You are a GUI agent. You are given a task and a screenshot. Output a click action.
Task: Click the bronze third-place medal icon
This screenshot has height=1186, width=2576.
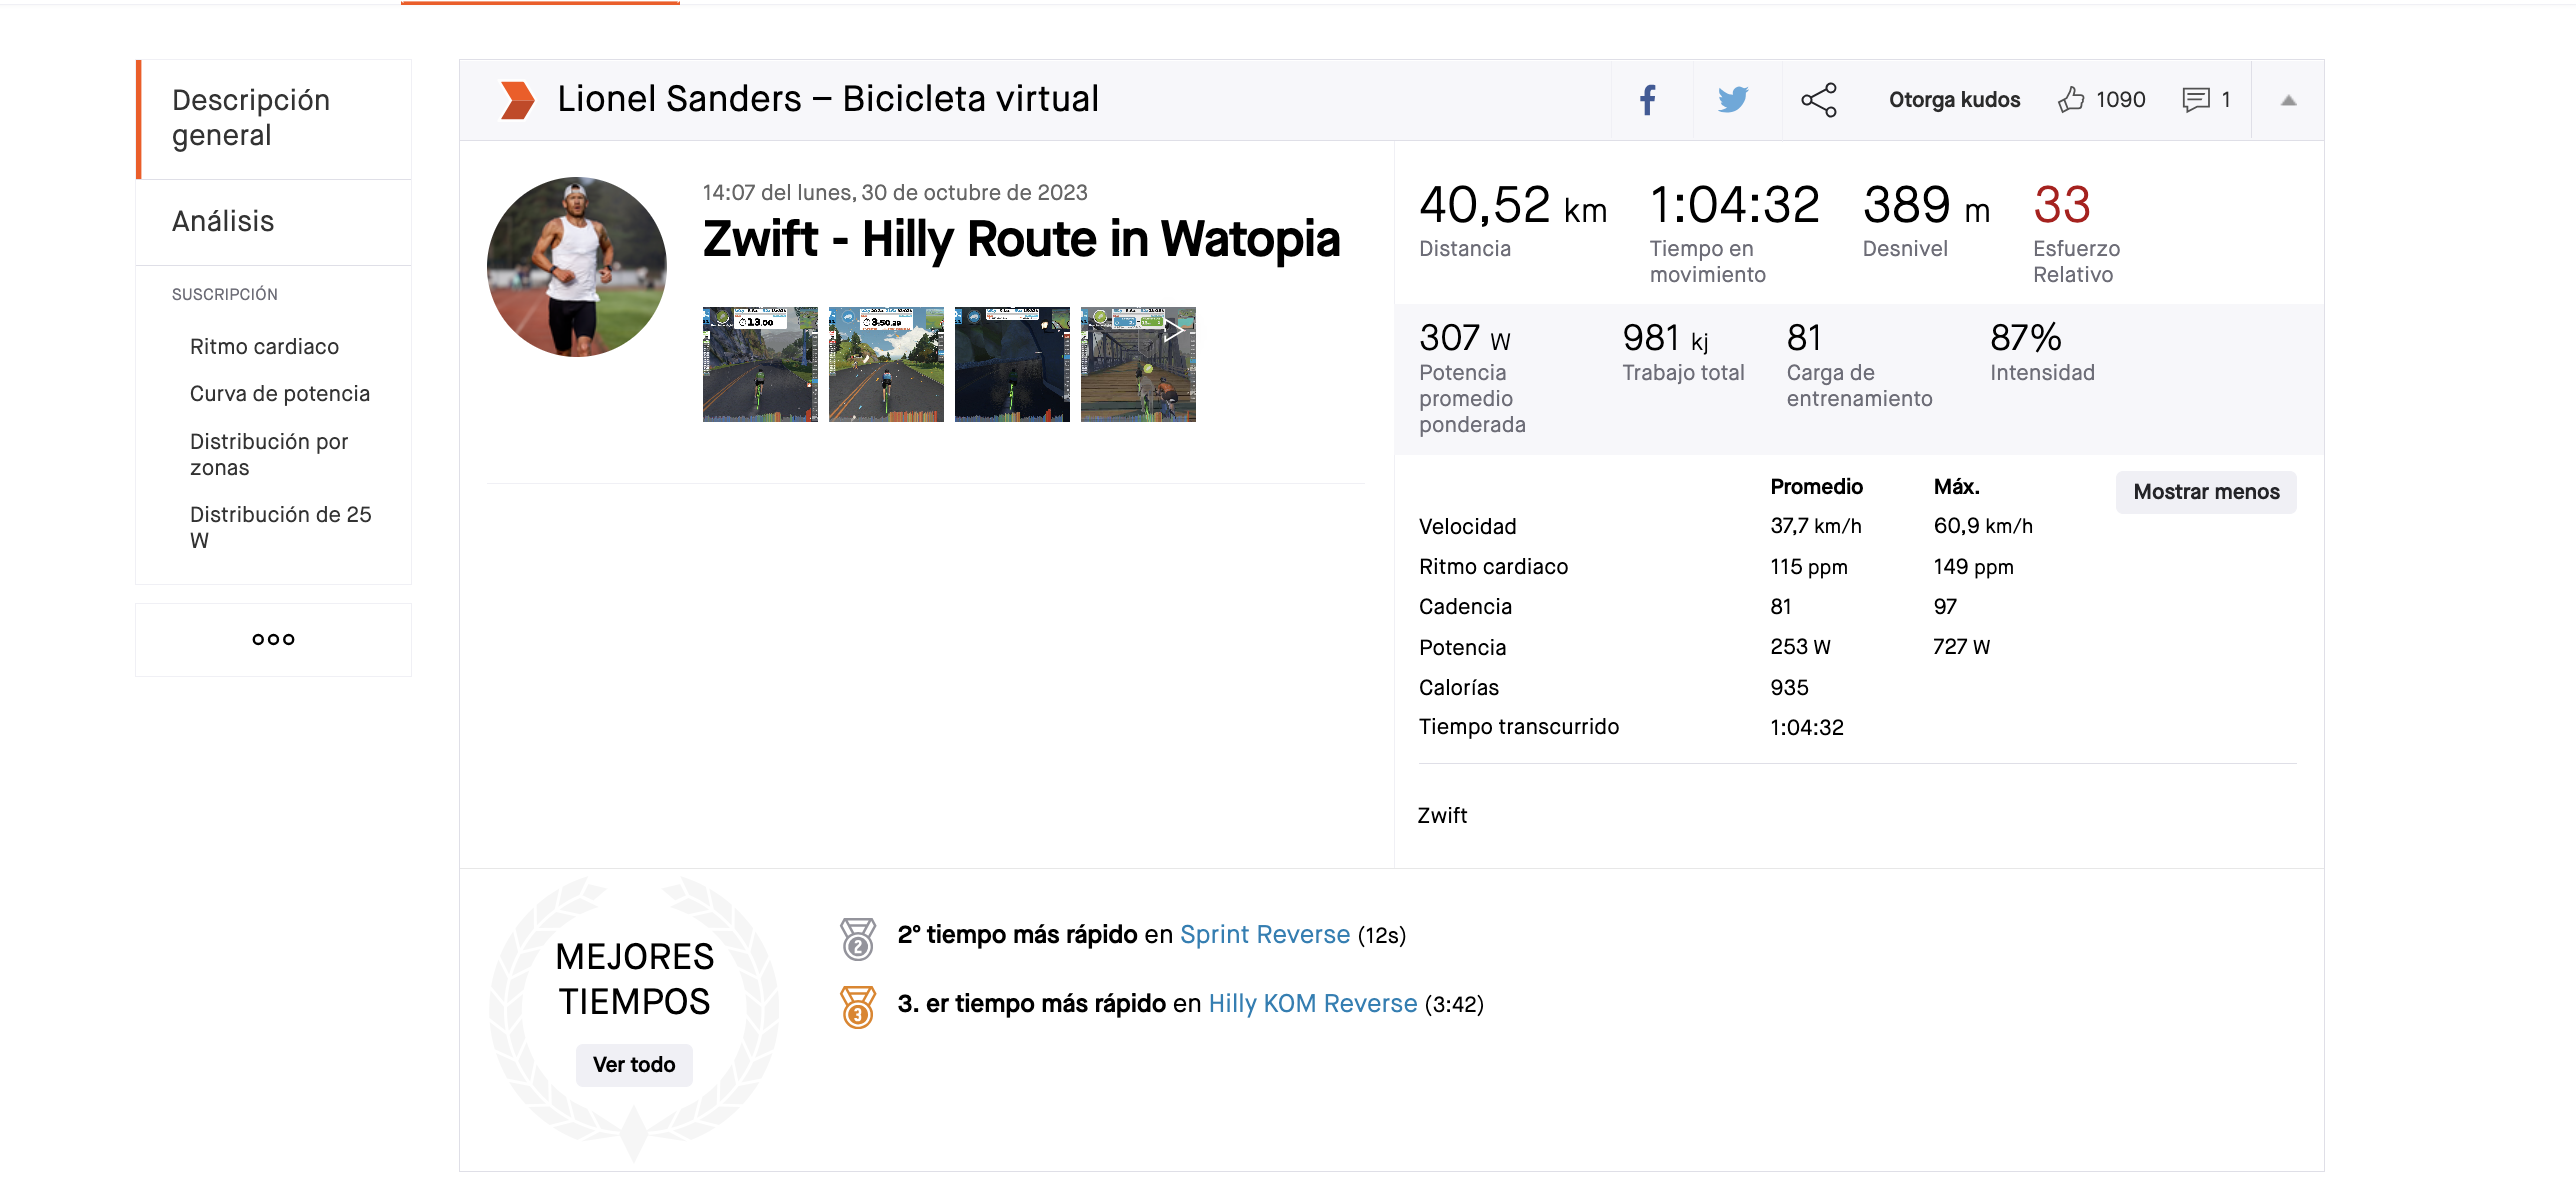(858, 1006)
